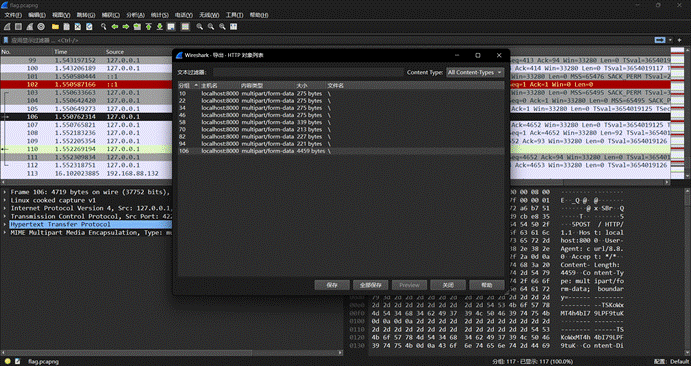The height and width of the screenshot is (366, 691).
Task: Sort objects by 内容类型 column header
Action: [x=267, y=85]
